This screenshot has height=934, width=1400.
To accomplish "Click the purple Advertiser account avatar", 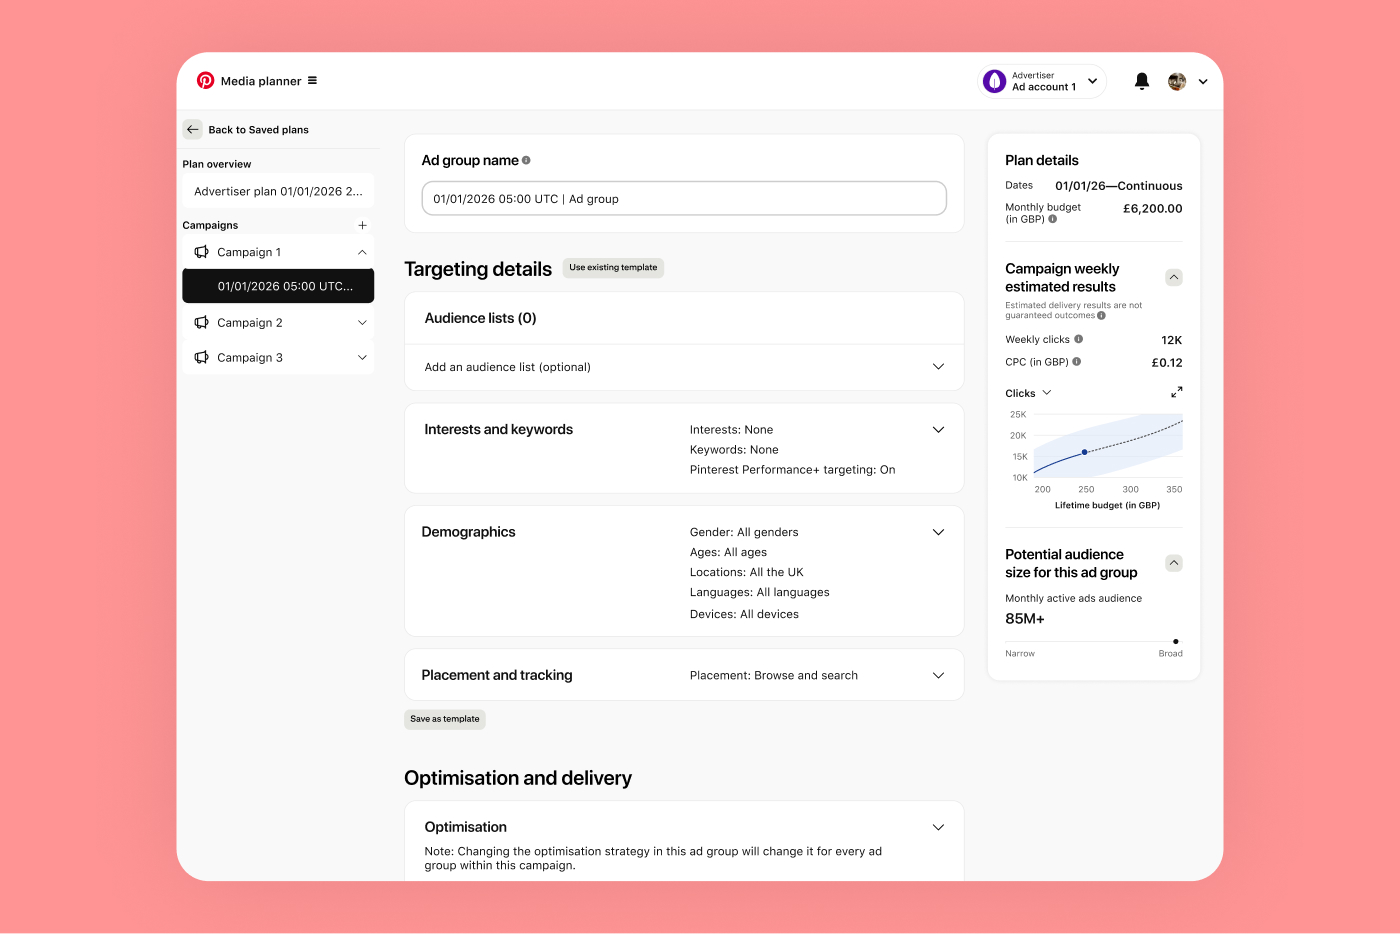I will point(994,80).
